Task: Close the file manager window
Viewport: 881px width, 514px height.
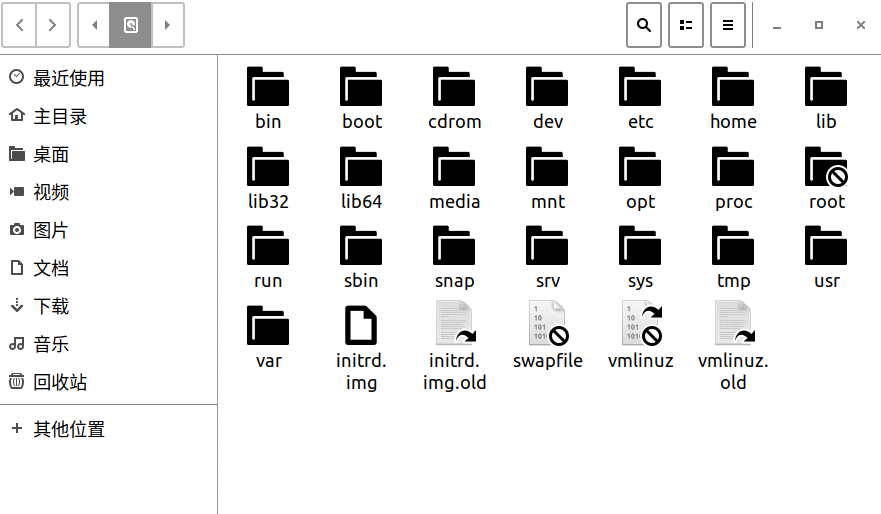Action: (x=861, y=25)
